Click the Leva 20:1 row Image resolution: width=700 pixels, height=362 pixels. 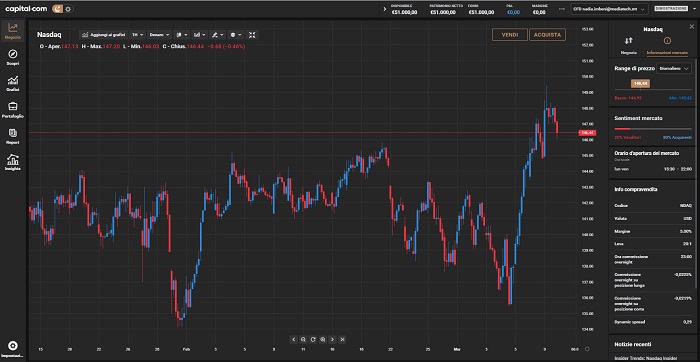pos(653,244)
